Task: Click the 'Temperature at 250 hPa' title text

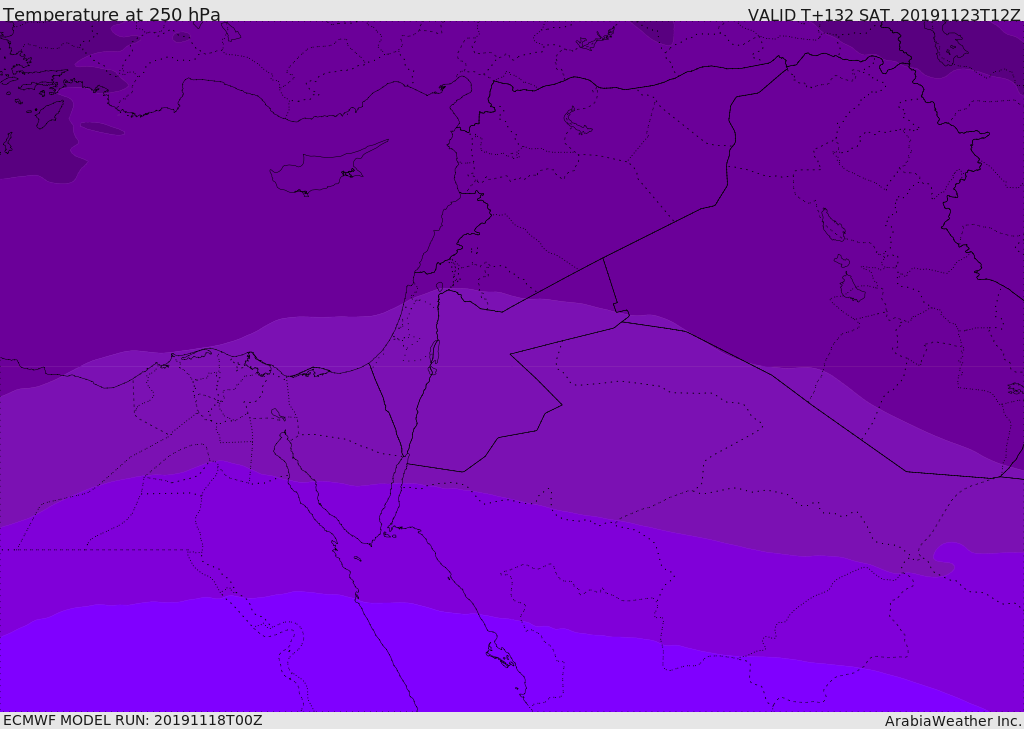Action: tap(112, 14)
